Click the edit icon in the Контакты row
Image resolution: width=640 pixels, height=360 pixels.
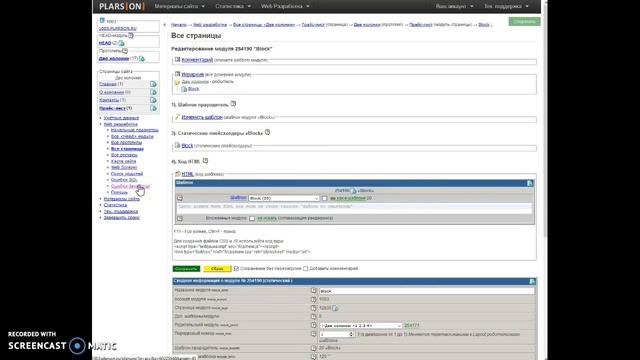pyautogui.click(x=153, y=100)
